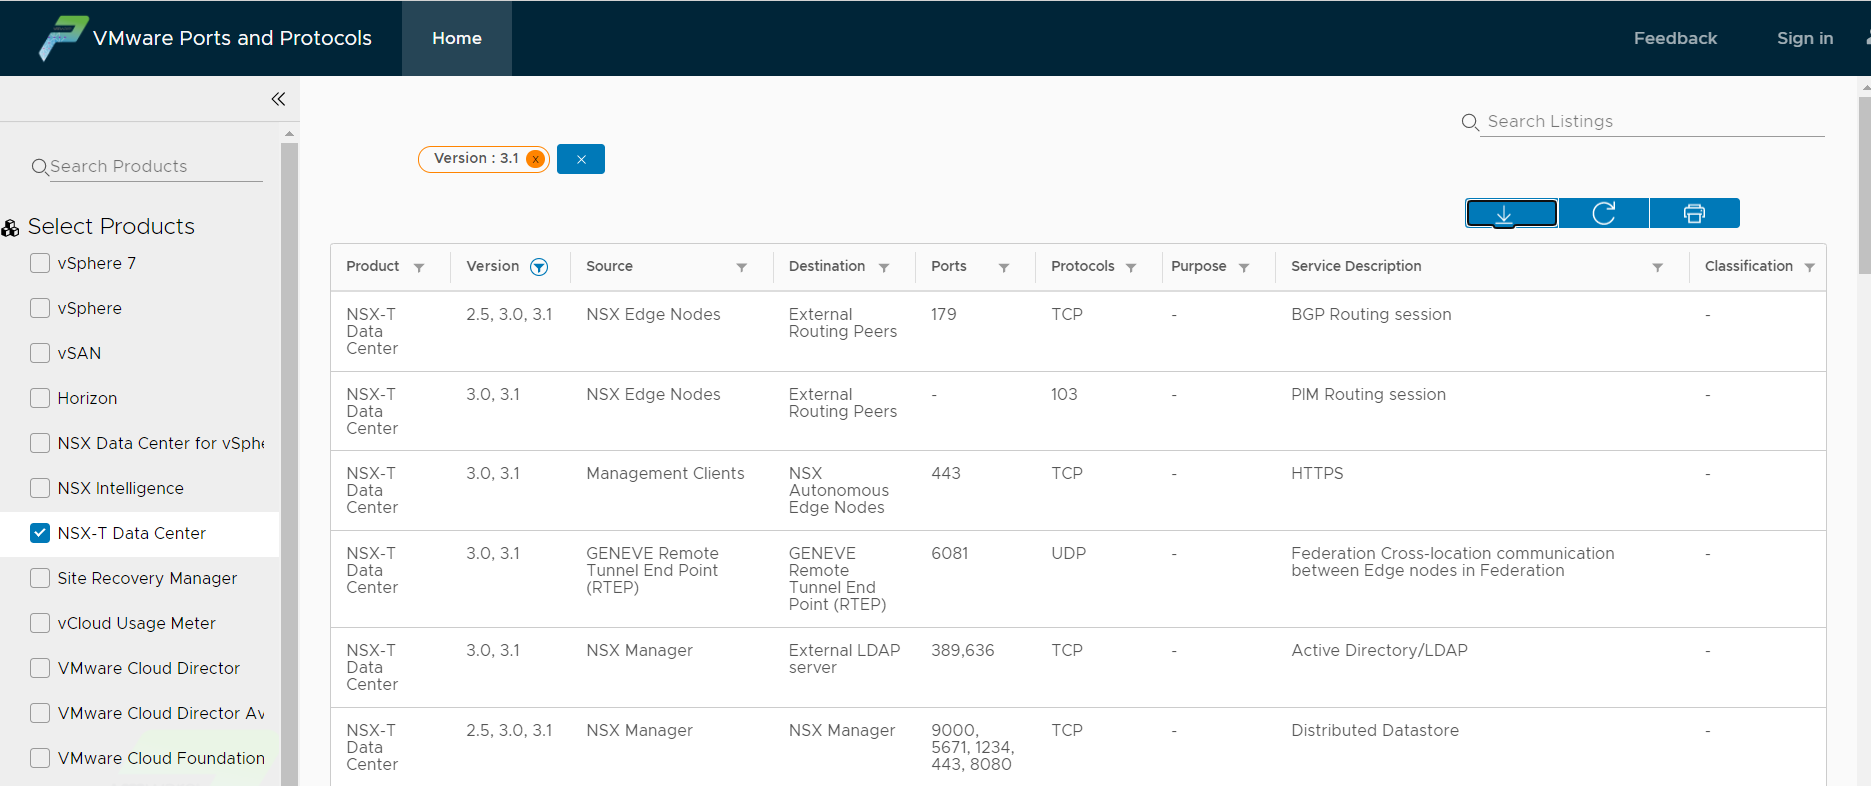Click the port 179 cell
This screenshot has width=1871, height=786.
tap(943, 315)
